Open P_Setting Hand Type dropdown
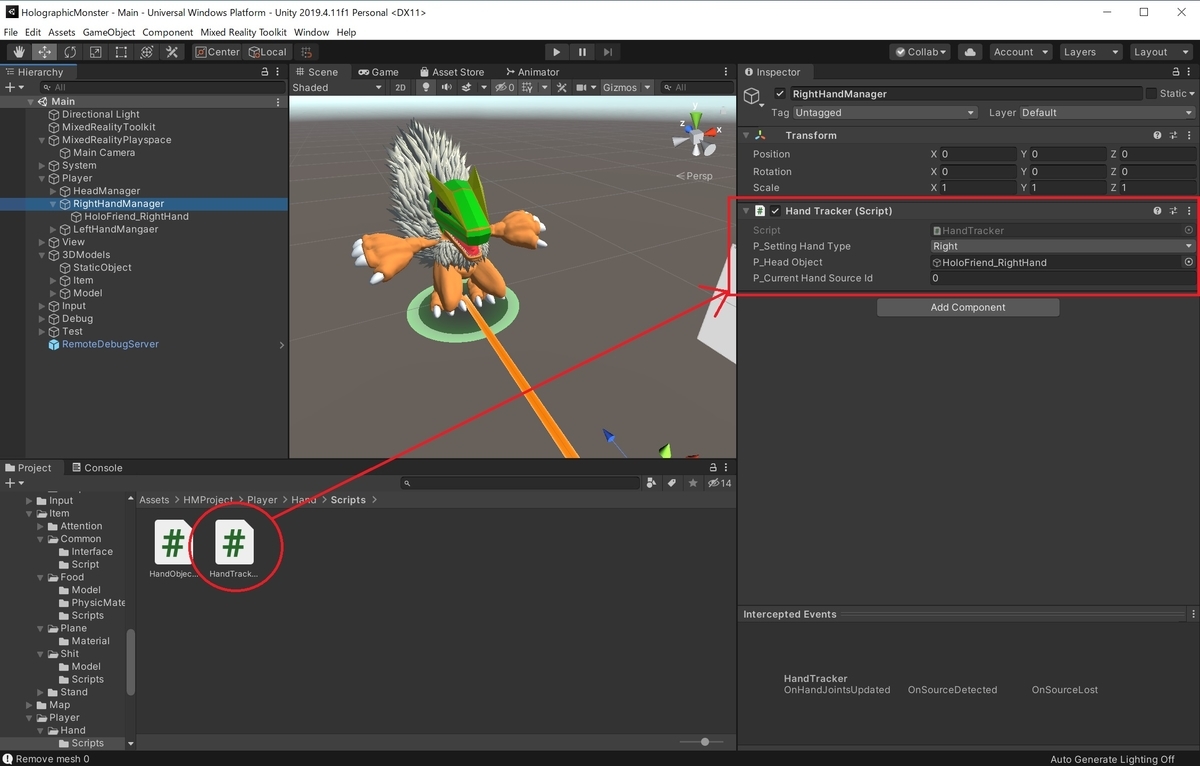Screen dimensions: 1200x766 pyautogui.click(x=1062, y=246)
